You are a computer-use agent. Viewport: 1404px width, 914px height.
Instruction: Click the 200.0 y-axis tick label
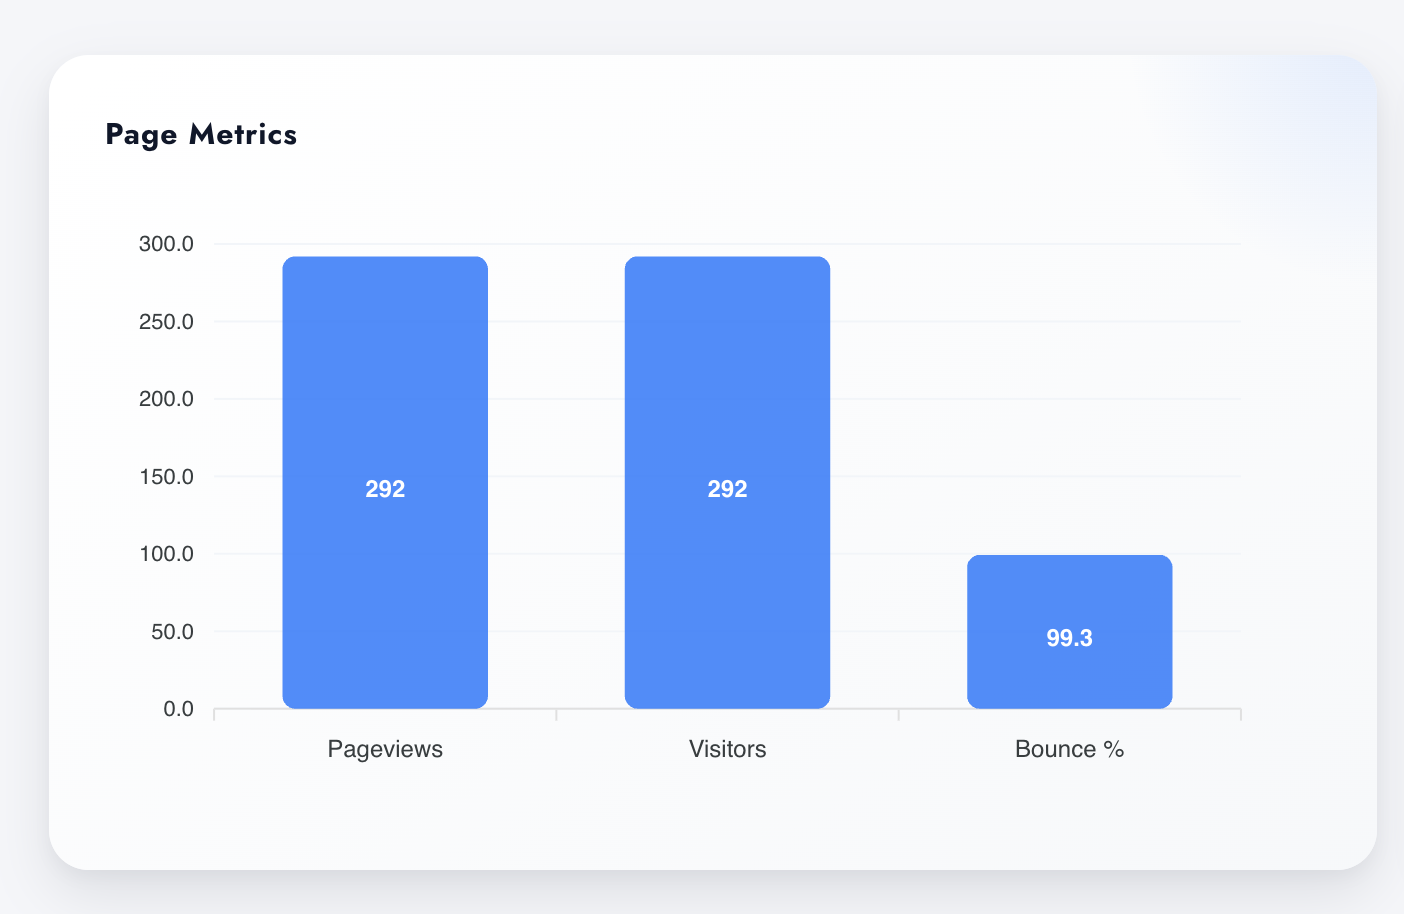tap(166, 399)
